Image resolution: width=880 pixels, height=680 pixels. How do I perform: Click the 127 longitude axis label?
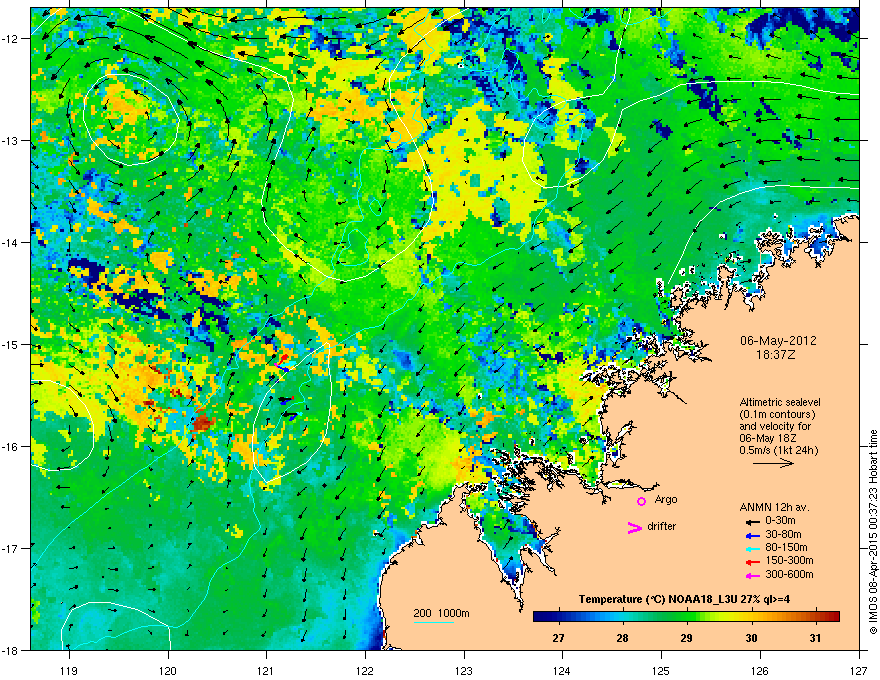859,670
